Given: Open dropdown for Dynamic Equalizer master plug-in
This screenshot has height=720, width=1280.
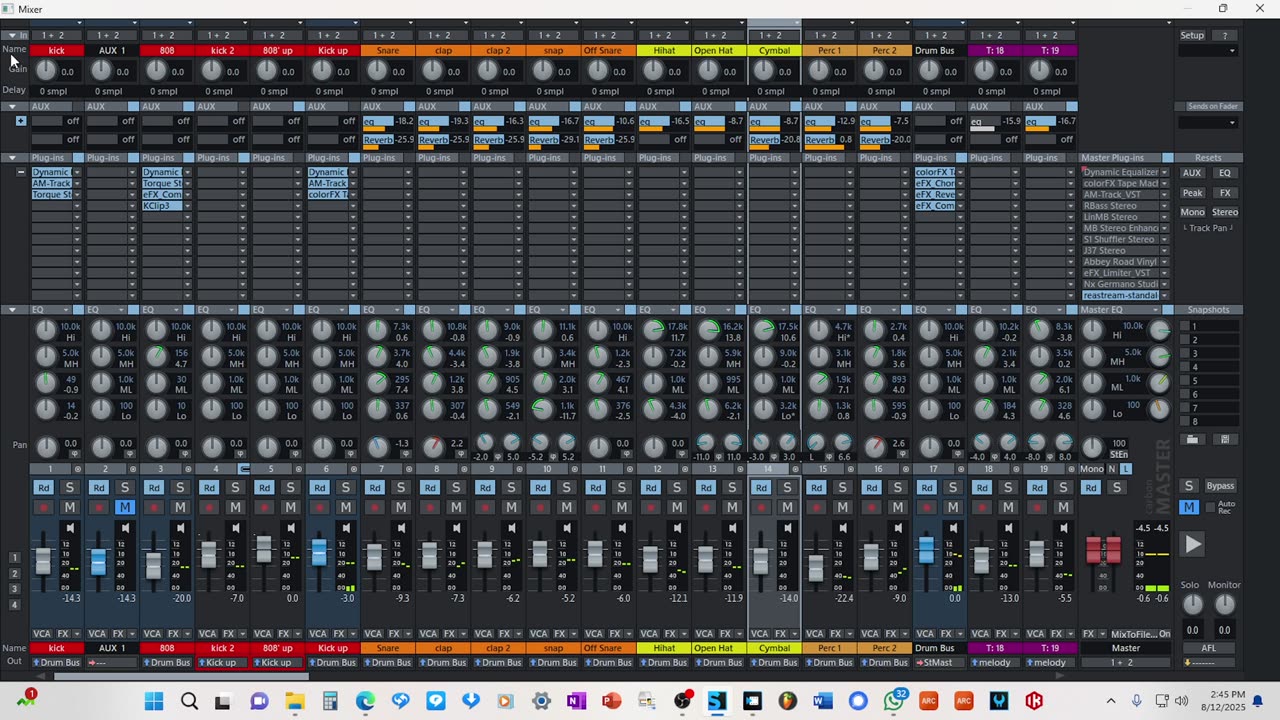Looking at the screenshot, I should pyautogui.click(x=1164, y=172).
